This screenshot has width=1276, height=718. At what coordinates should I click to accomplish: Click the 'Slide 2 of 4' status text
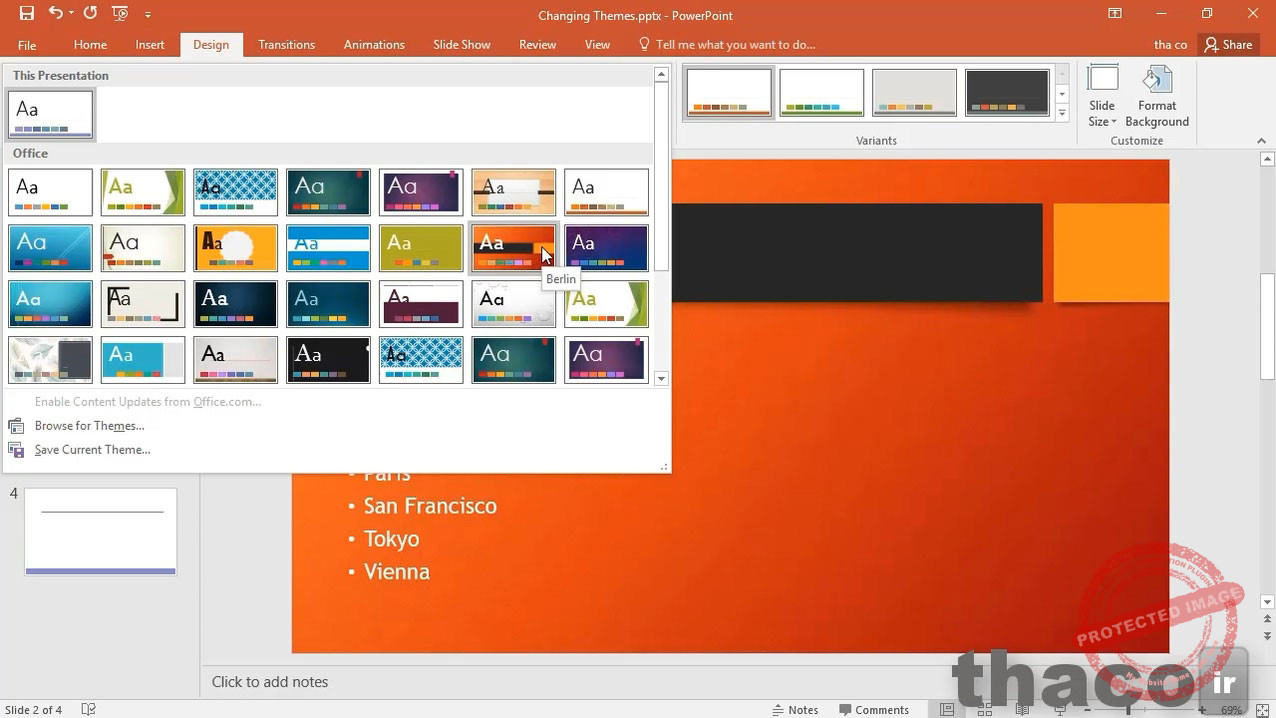(32, 710)
